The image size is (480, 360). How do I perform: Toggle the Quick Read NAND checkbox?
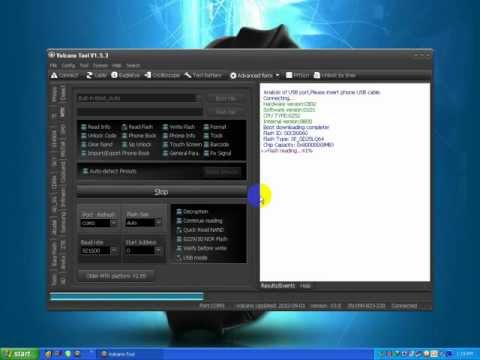point(179,230)
